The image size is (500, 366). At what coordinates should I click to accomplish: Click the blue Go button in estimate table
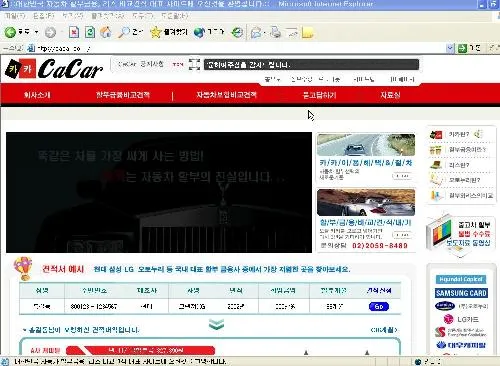tap(379, 306)
